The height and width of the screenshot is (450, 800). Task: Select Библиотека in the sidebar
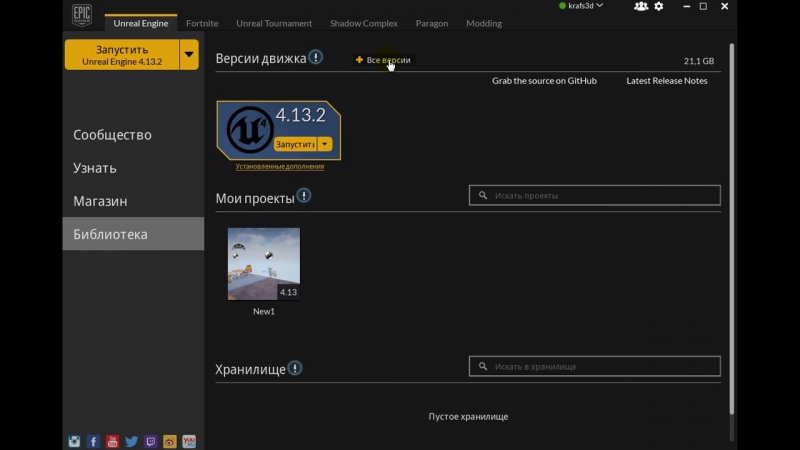point(133,234)
